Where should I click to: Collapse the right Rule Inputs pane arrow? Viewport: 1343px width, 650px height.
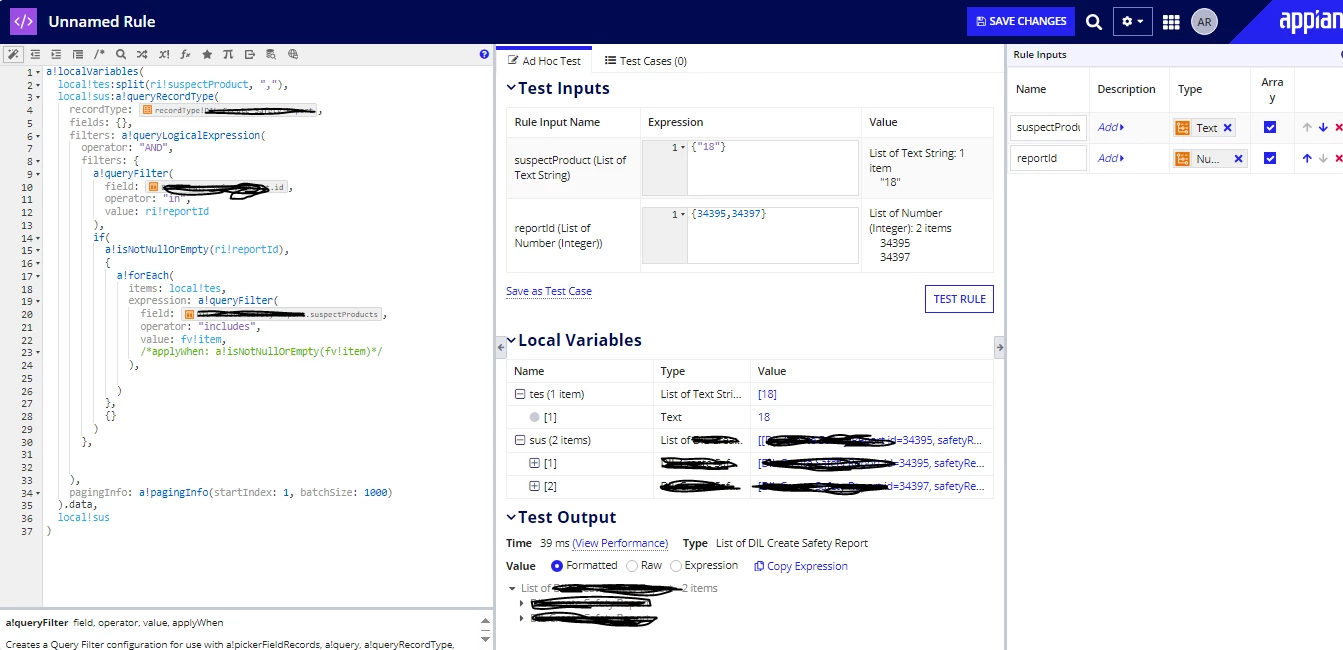click(999, 346)
